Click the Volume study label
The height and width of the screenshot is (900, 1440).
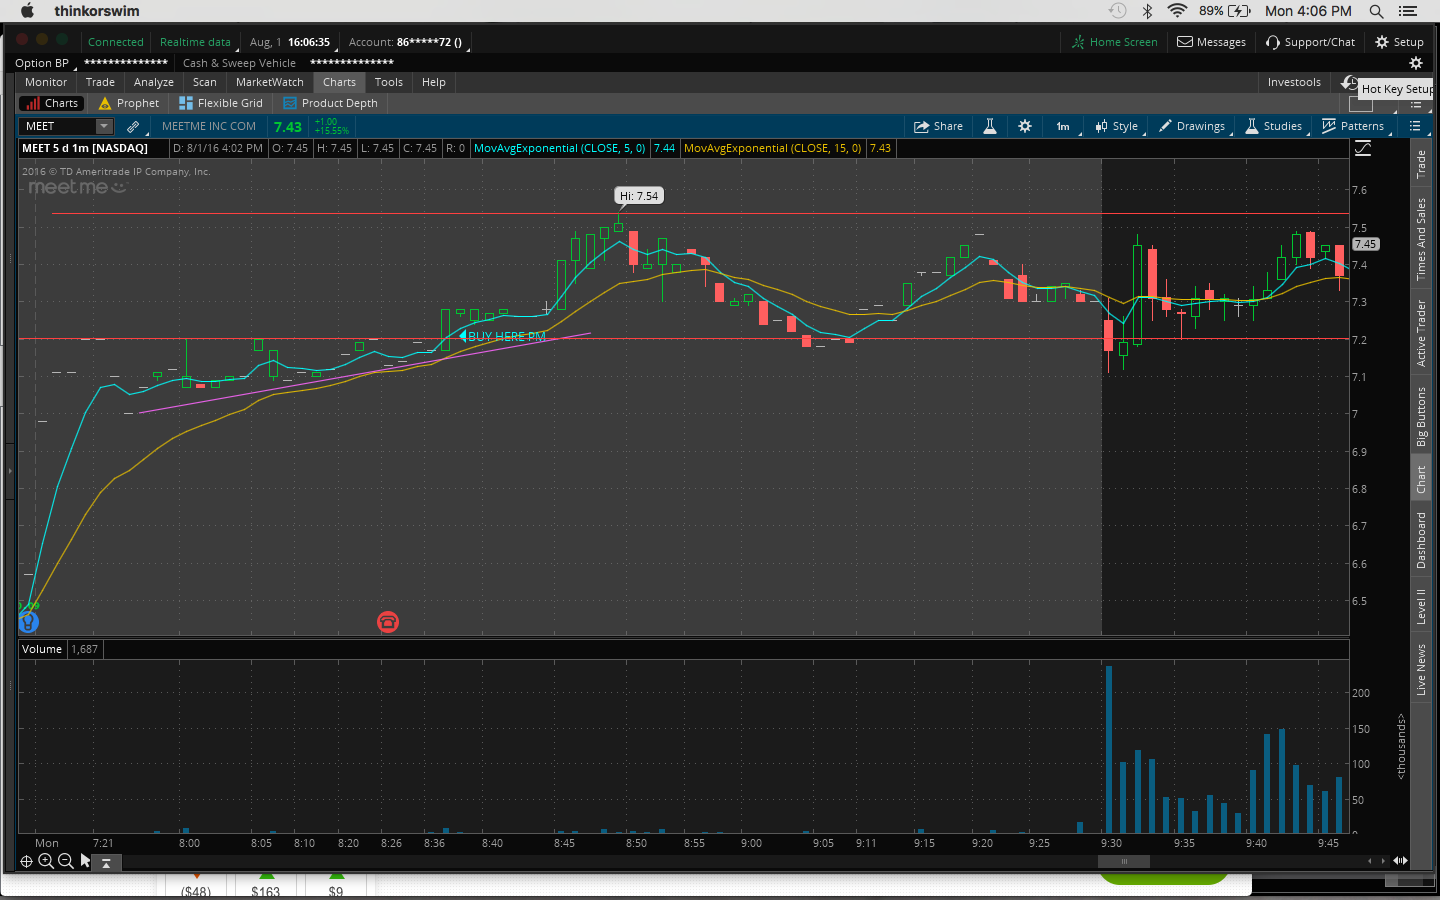point(42,649)
